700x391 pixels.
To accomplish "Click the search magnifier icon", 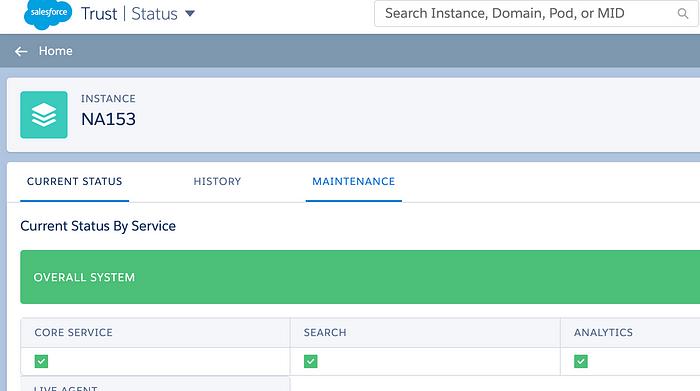I will click(683, 13).
